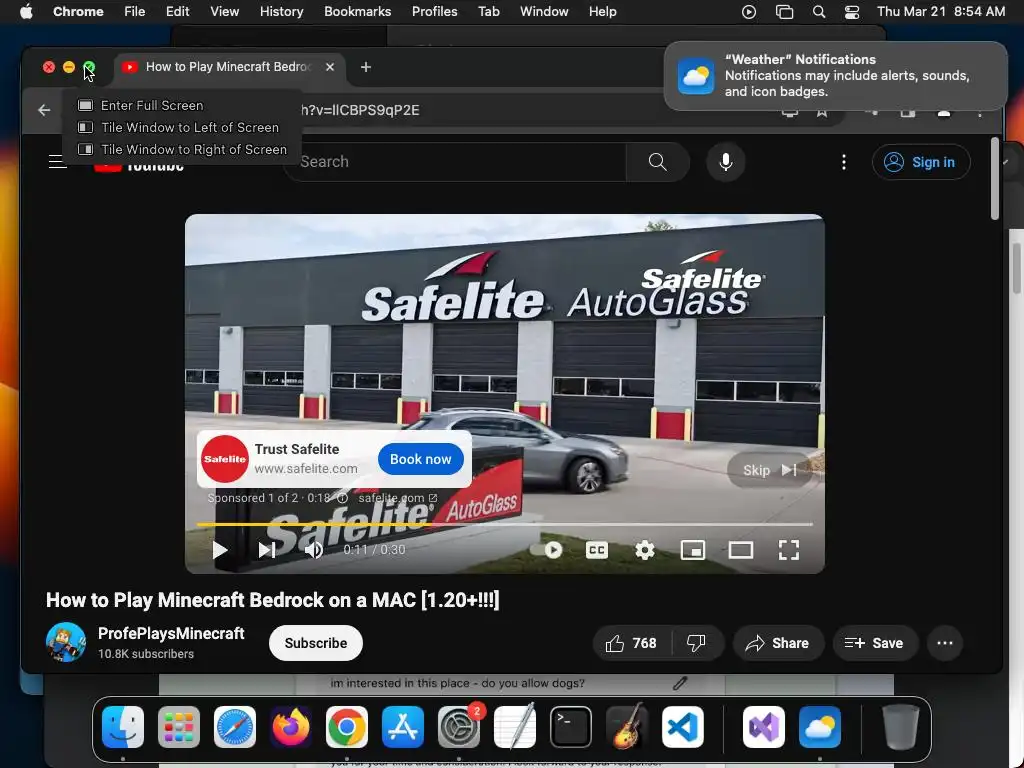Launch Firefox from the Dock
The height and width of the screenshot is (768, 1024).
pos(291,727)
